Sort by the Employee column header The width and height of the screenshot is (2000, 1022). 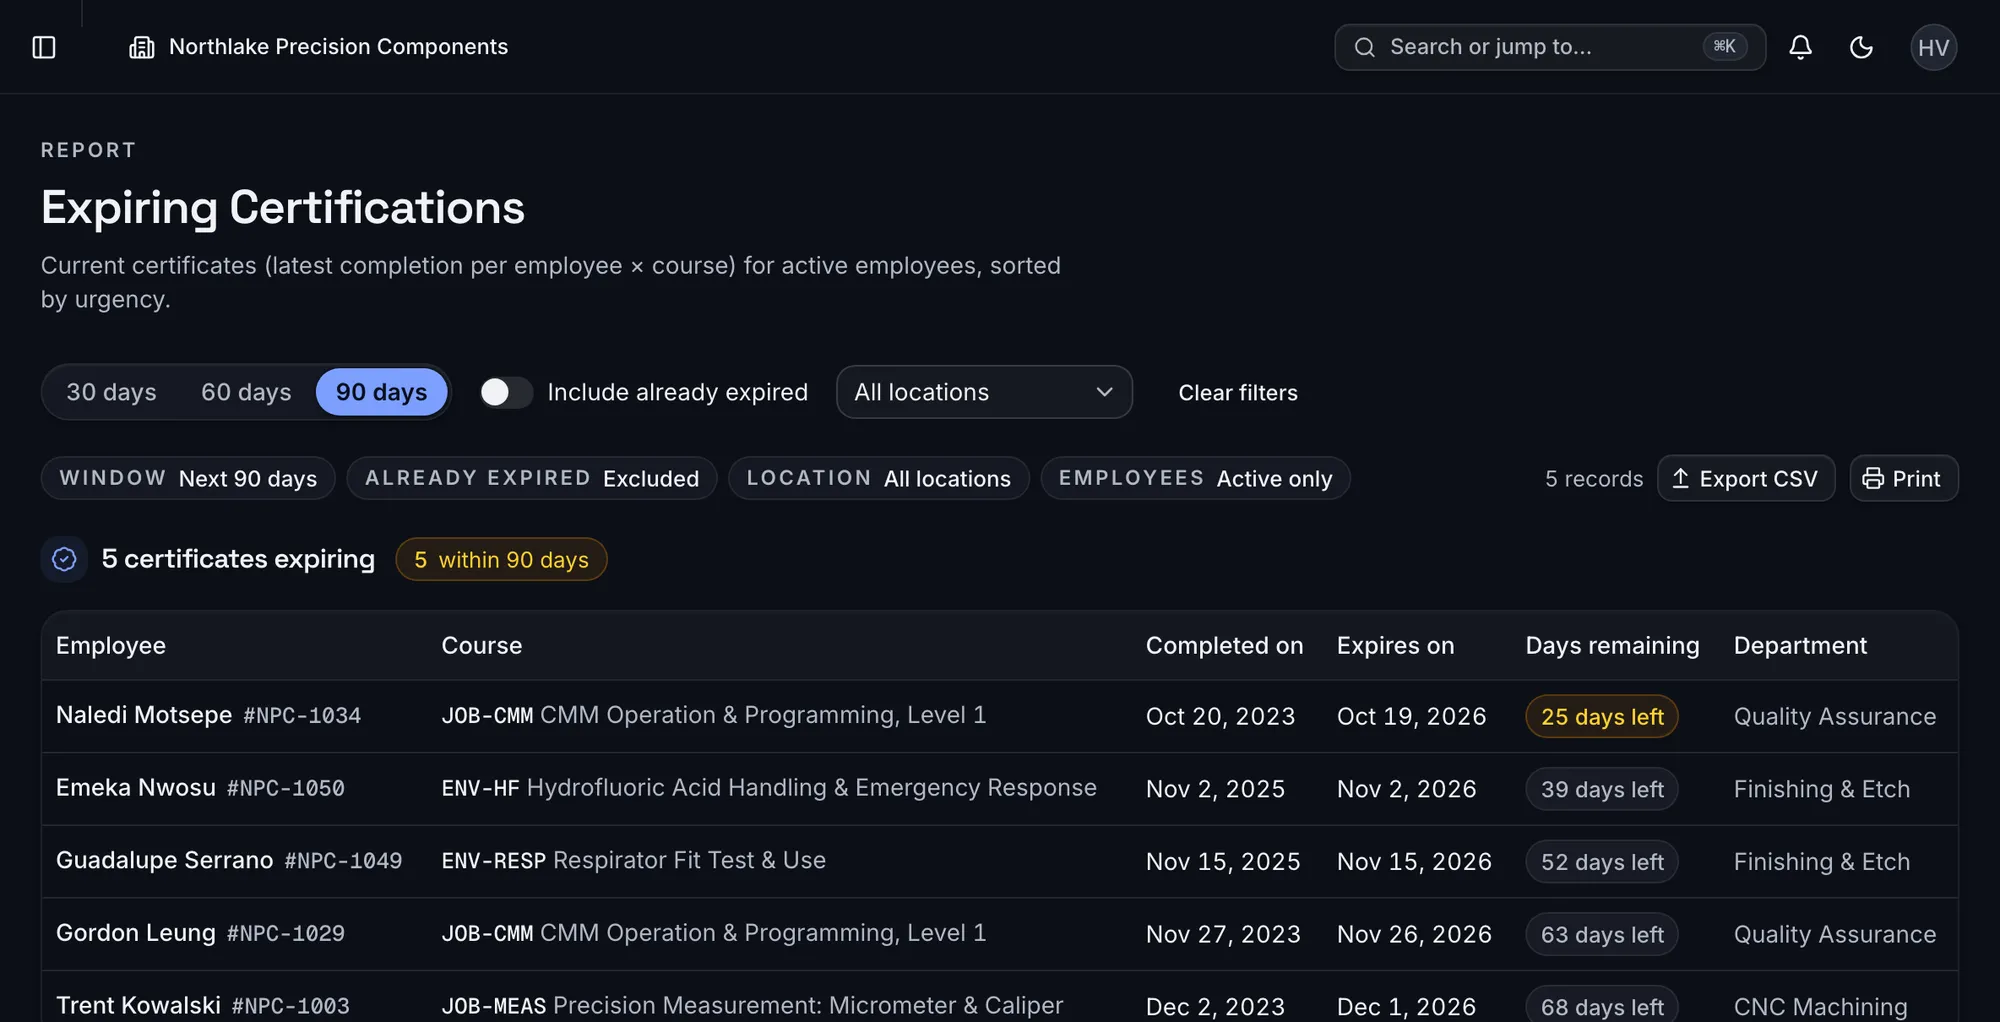click(x=111, y=646)
